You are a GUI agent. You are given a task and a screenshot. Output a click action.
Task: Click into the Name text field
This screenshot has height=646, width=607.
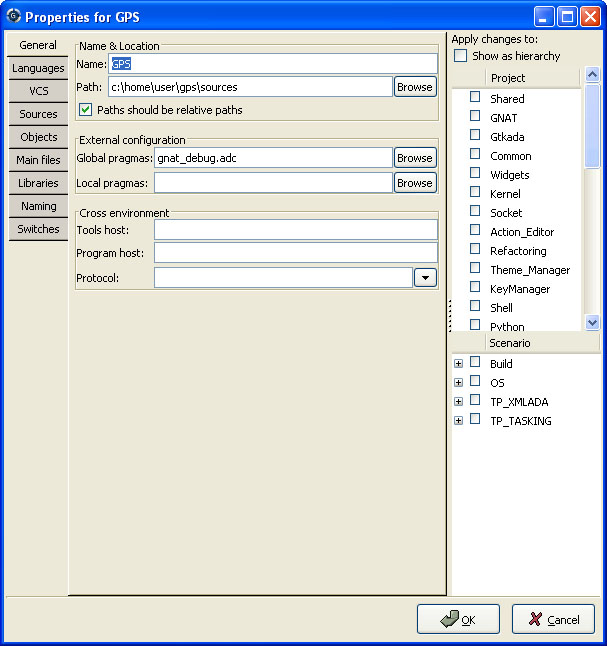(x=273, y=64)
